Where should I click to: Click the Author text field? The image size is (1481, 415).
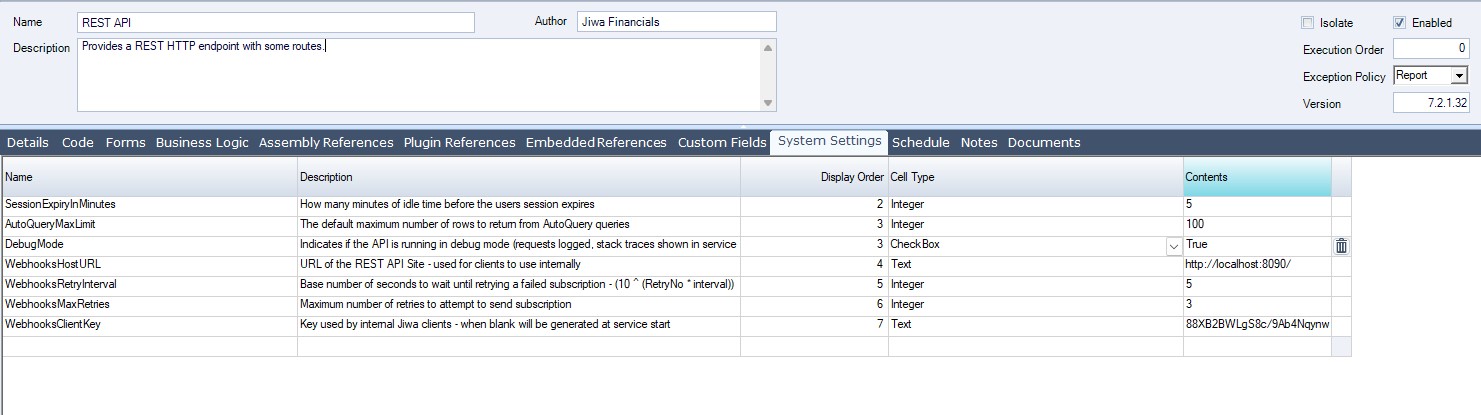[675, 22]
